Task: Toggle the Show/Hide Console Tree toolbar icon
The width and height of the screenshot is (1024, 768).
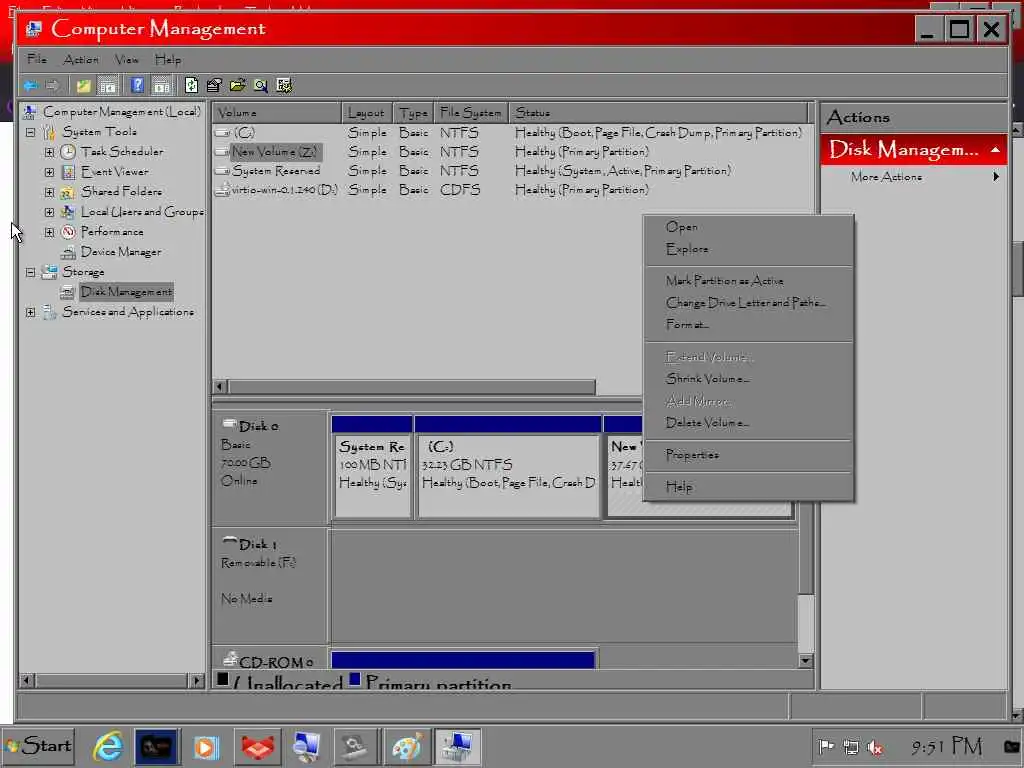Action: point(108,86)
